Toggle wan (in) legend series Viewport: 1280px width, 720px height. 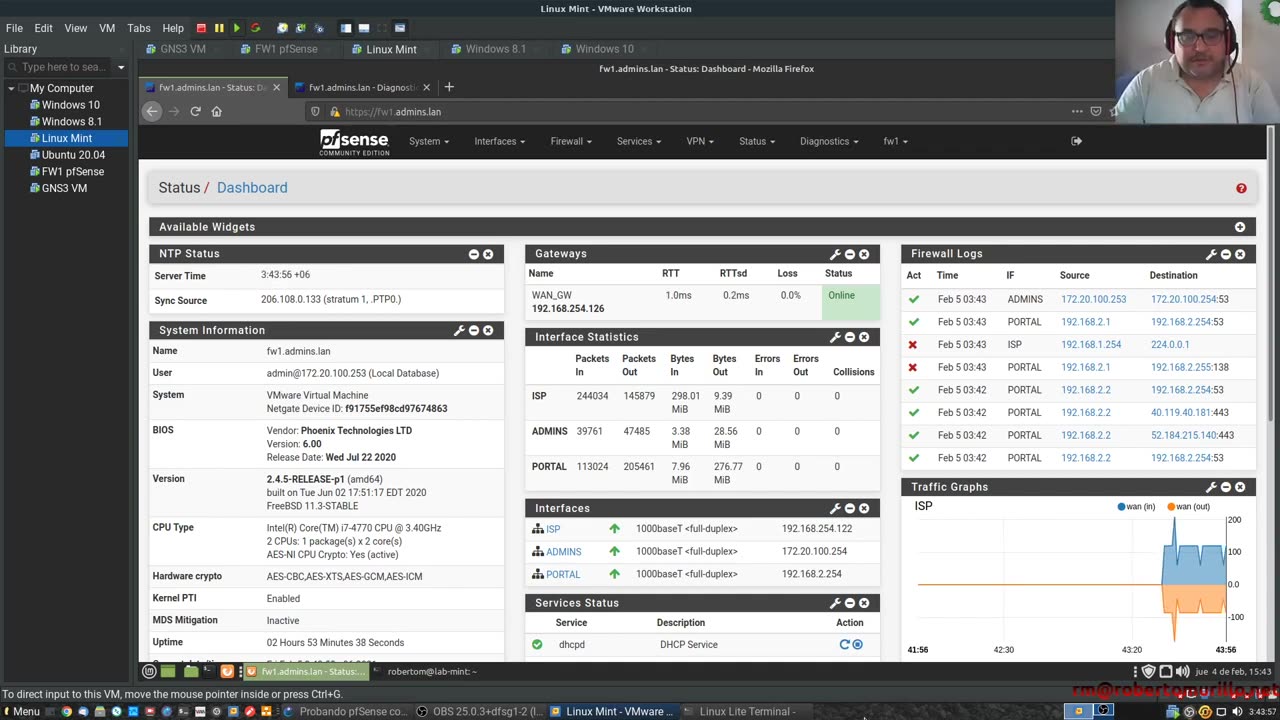tap(1136, 507)
